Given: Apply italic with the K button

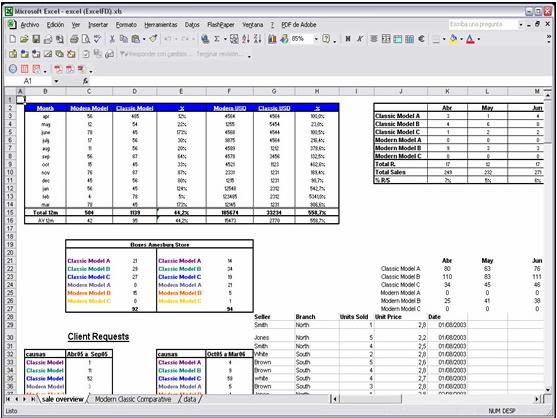Looking at the screenshot, I should tap(359, 39).
